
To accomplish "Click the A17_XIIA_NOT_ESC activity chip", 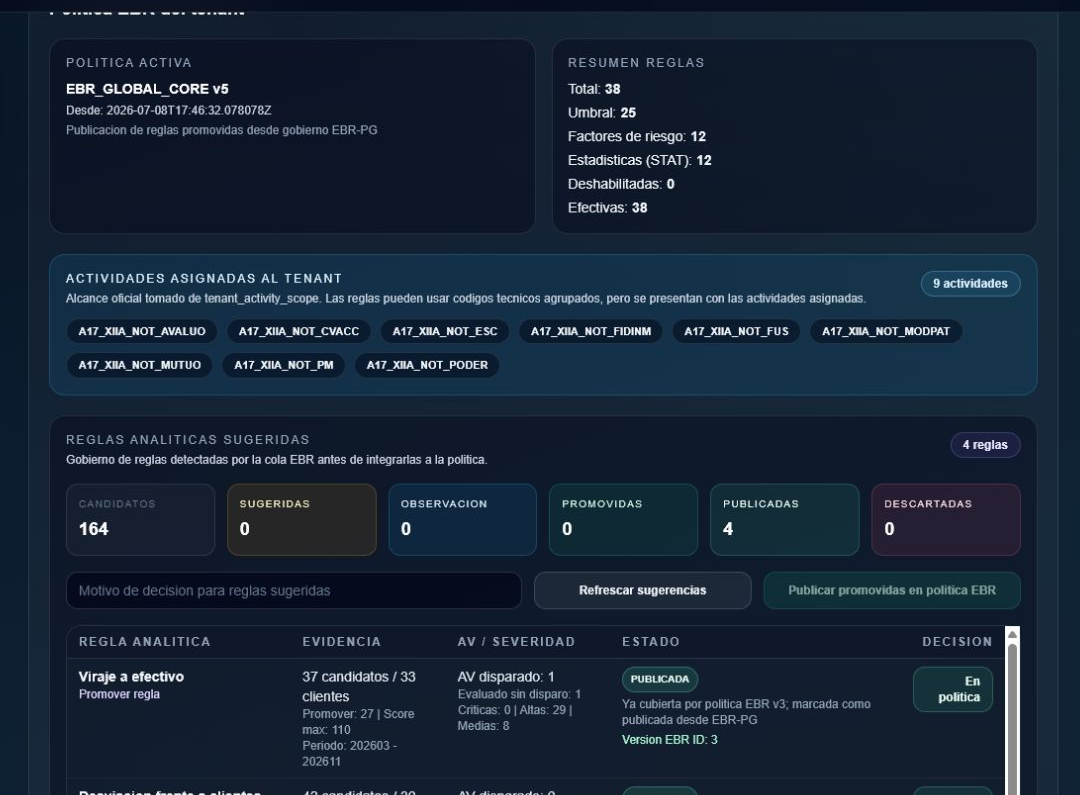I will 445,331.
